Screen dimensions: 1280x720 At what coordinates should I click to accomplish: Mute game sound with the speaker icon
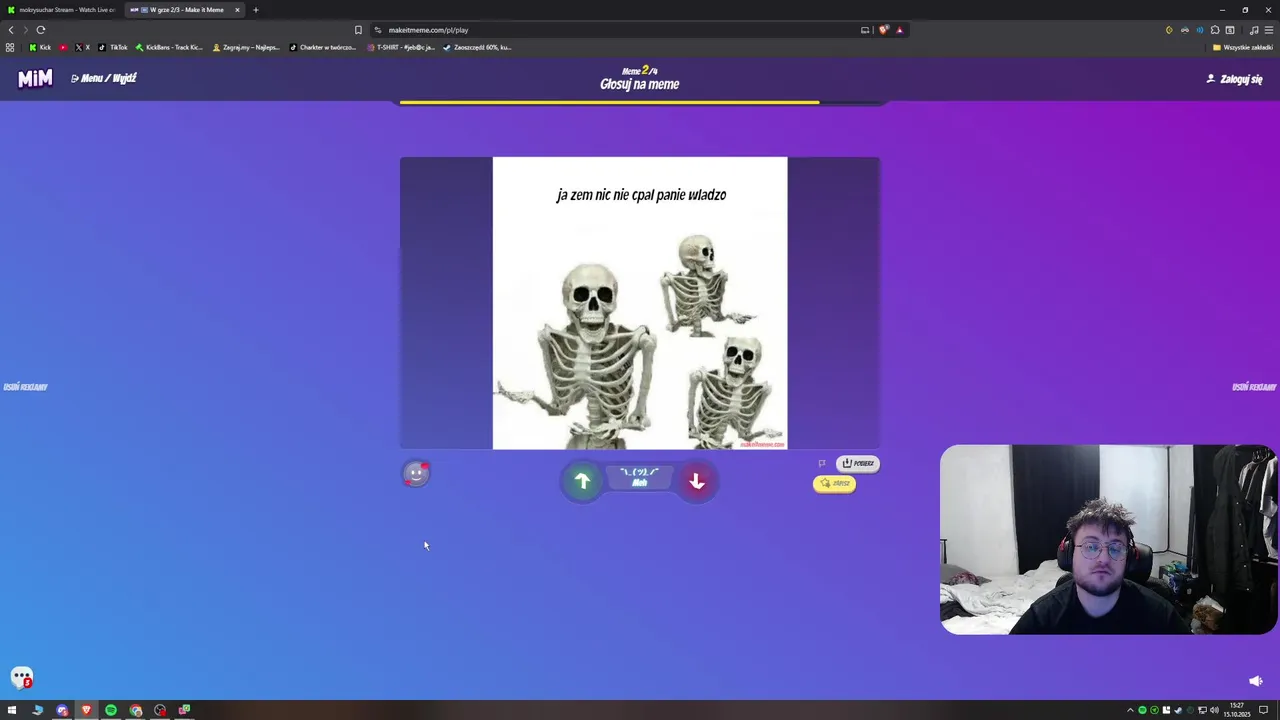[x=1256, y=681]
